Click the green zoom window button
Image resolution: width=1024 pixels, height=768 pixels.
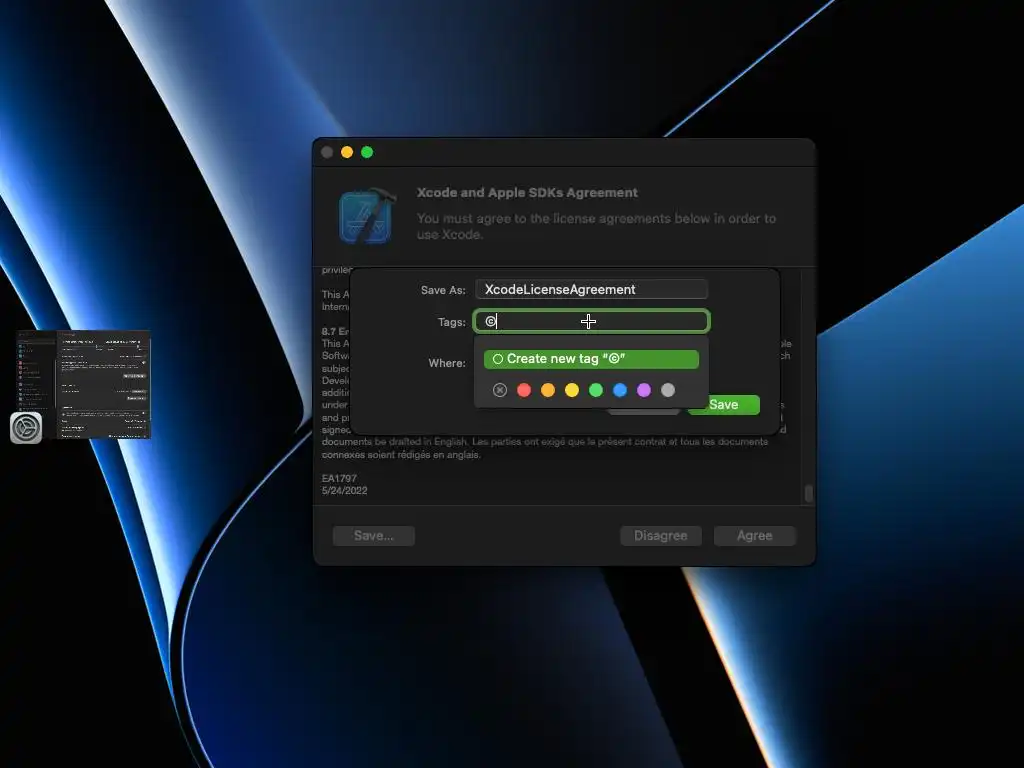click(367, 152)
